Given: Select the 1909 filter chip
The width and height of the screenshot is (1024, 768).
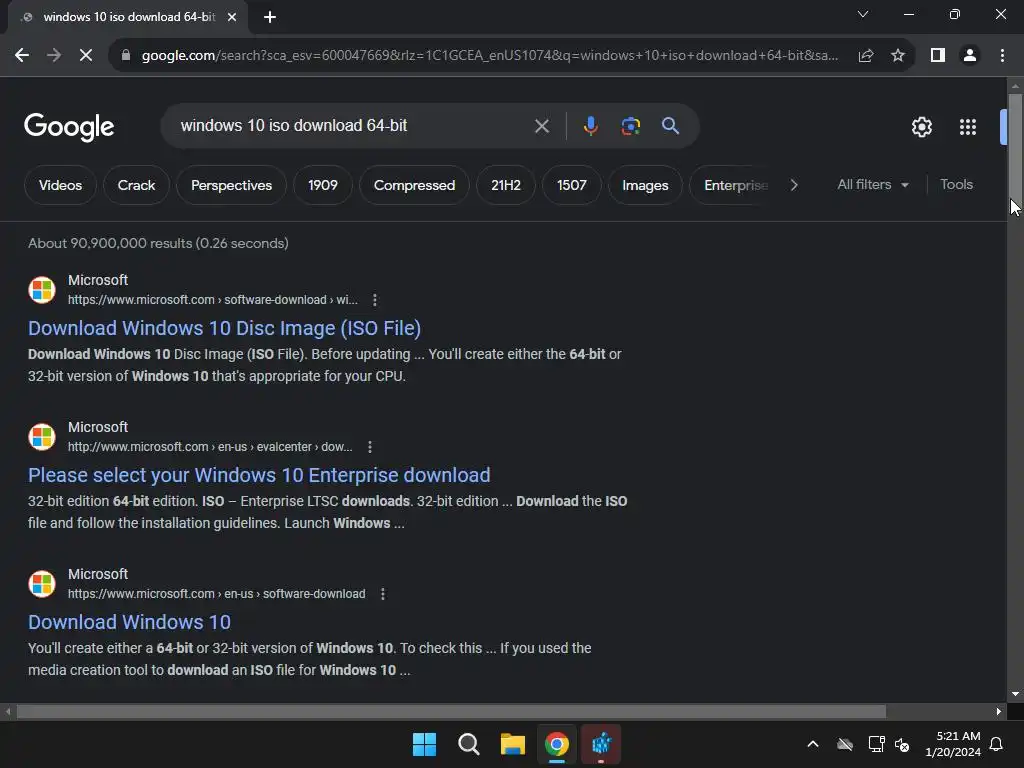Looking at the screenshot, I should pyautogui.click(x=323, y=185).
